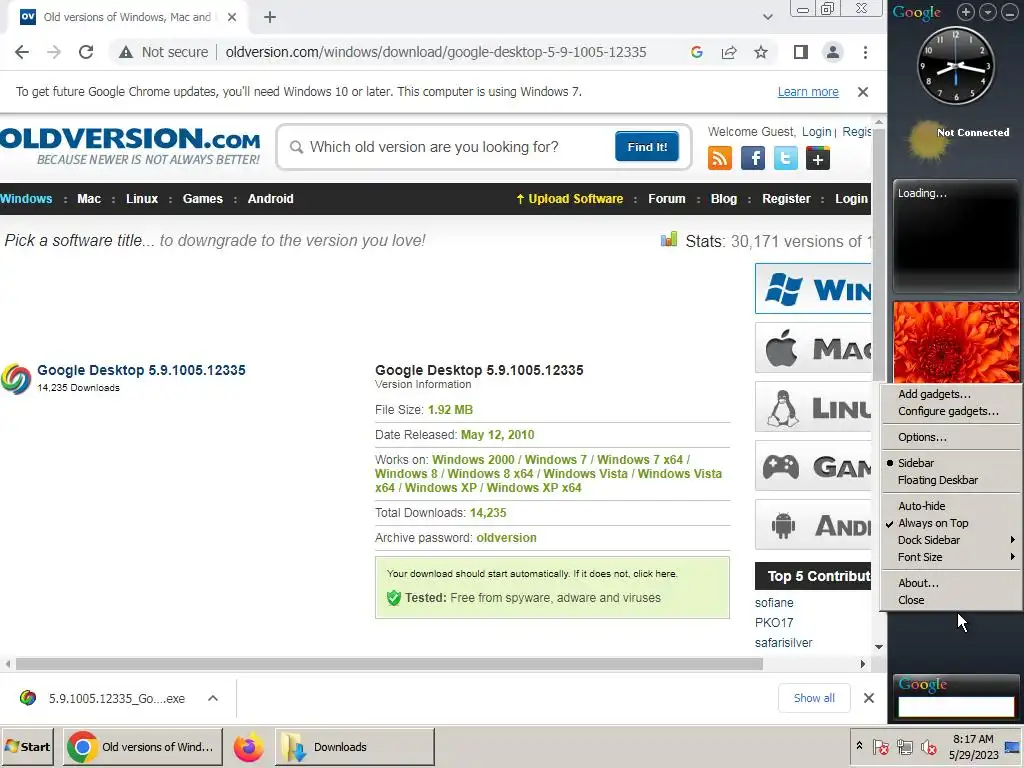Reload the oldversion.com page
The image size is (1024, 768).
86,52
